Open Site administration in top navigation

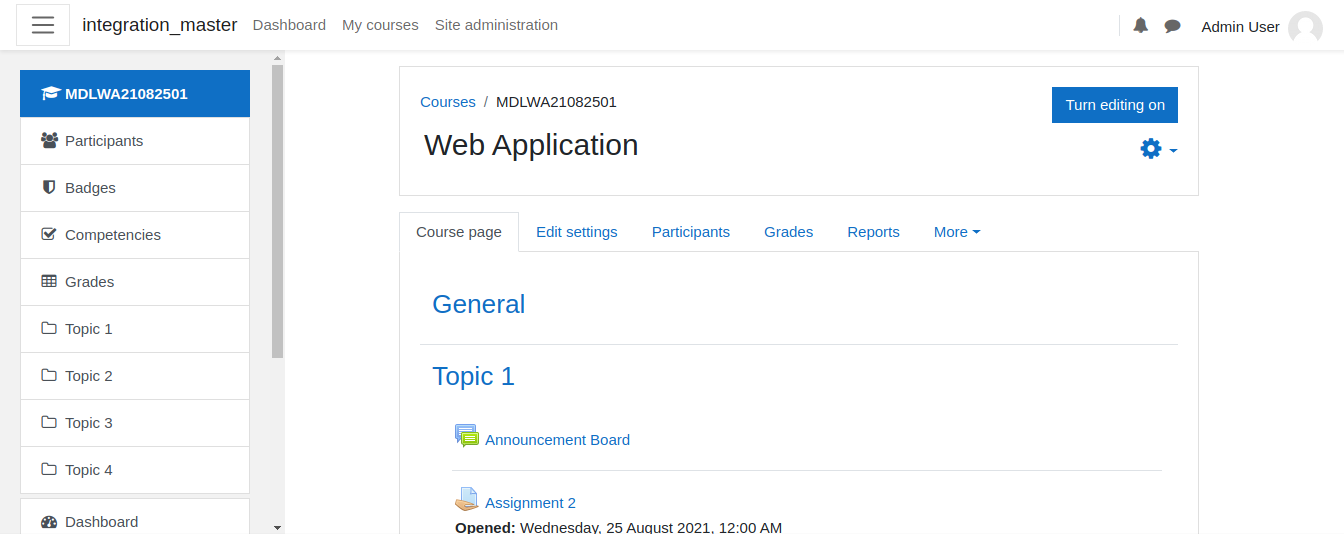[x=496, y=25]
